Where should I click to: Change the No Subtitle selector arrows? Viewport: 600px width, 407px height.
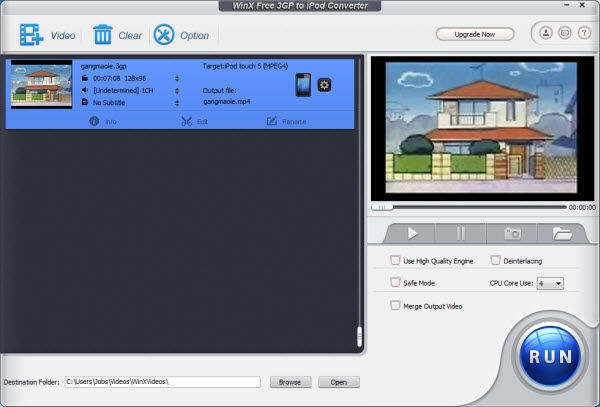click(x=177, y=103)
